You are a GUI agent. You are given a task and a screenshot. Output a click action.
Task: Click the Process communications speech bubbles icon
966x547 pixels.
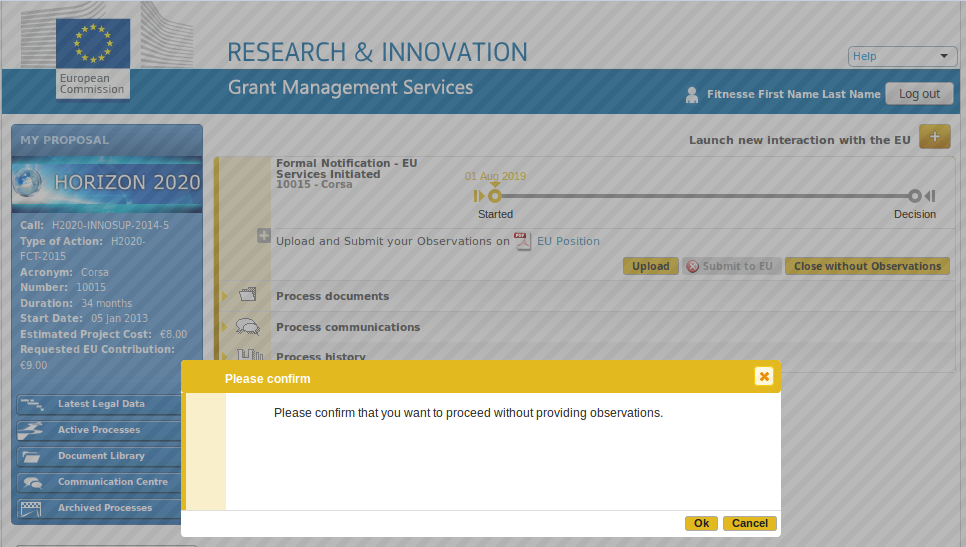(x=248, y=326)
